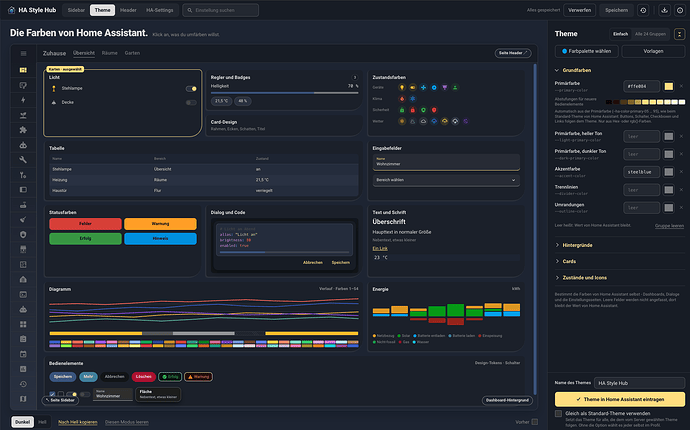Select the Räume tab in preview
Screen dimensions: 690x430
click(x=110, y=53)
